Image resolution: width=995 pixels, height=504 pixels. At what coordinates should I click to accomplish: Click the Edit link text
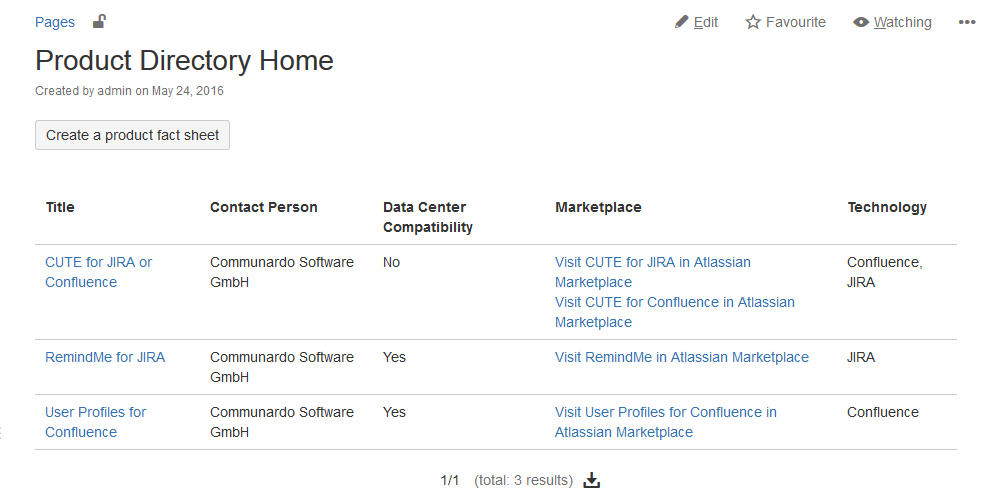[x=706, y=22]
